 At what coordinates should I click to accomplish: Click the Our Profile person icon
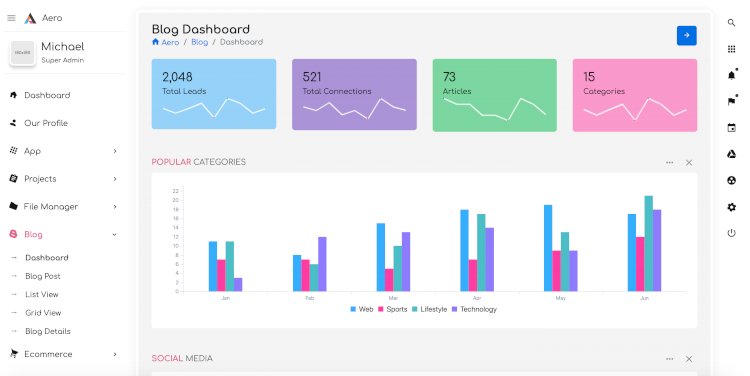click(13, 123)
